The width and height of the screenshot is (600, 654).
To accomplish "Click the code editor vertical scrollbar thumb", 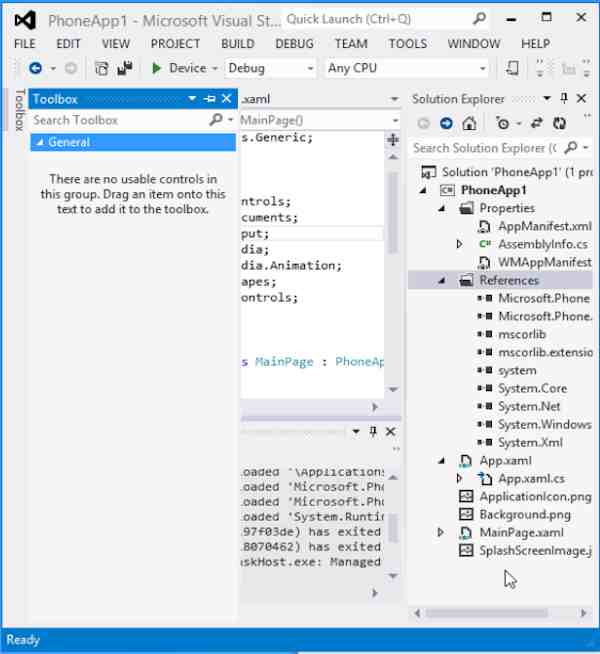I will pyautogui.click(x=393, y=213).
